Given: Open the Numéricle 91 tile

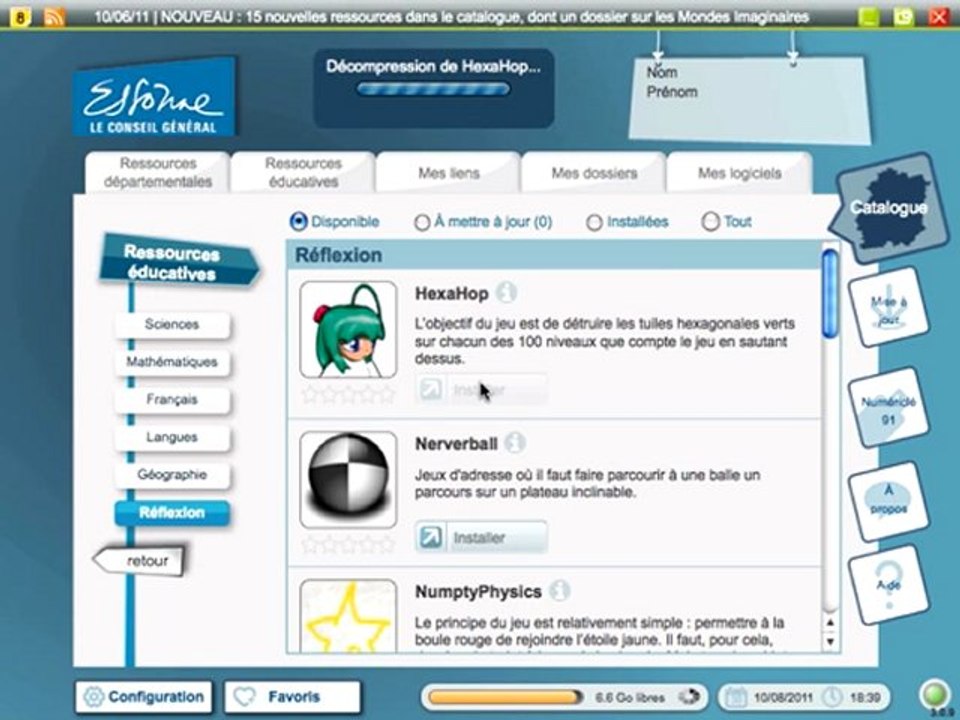Looking at the screenshot, I should 889,408.
